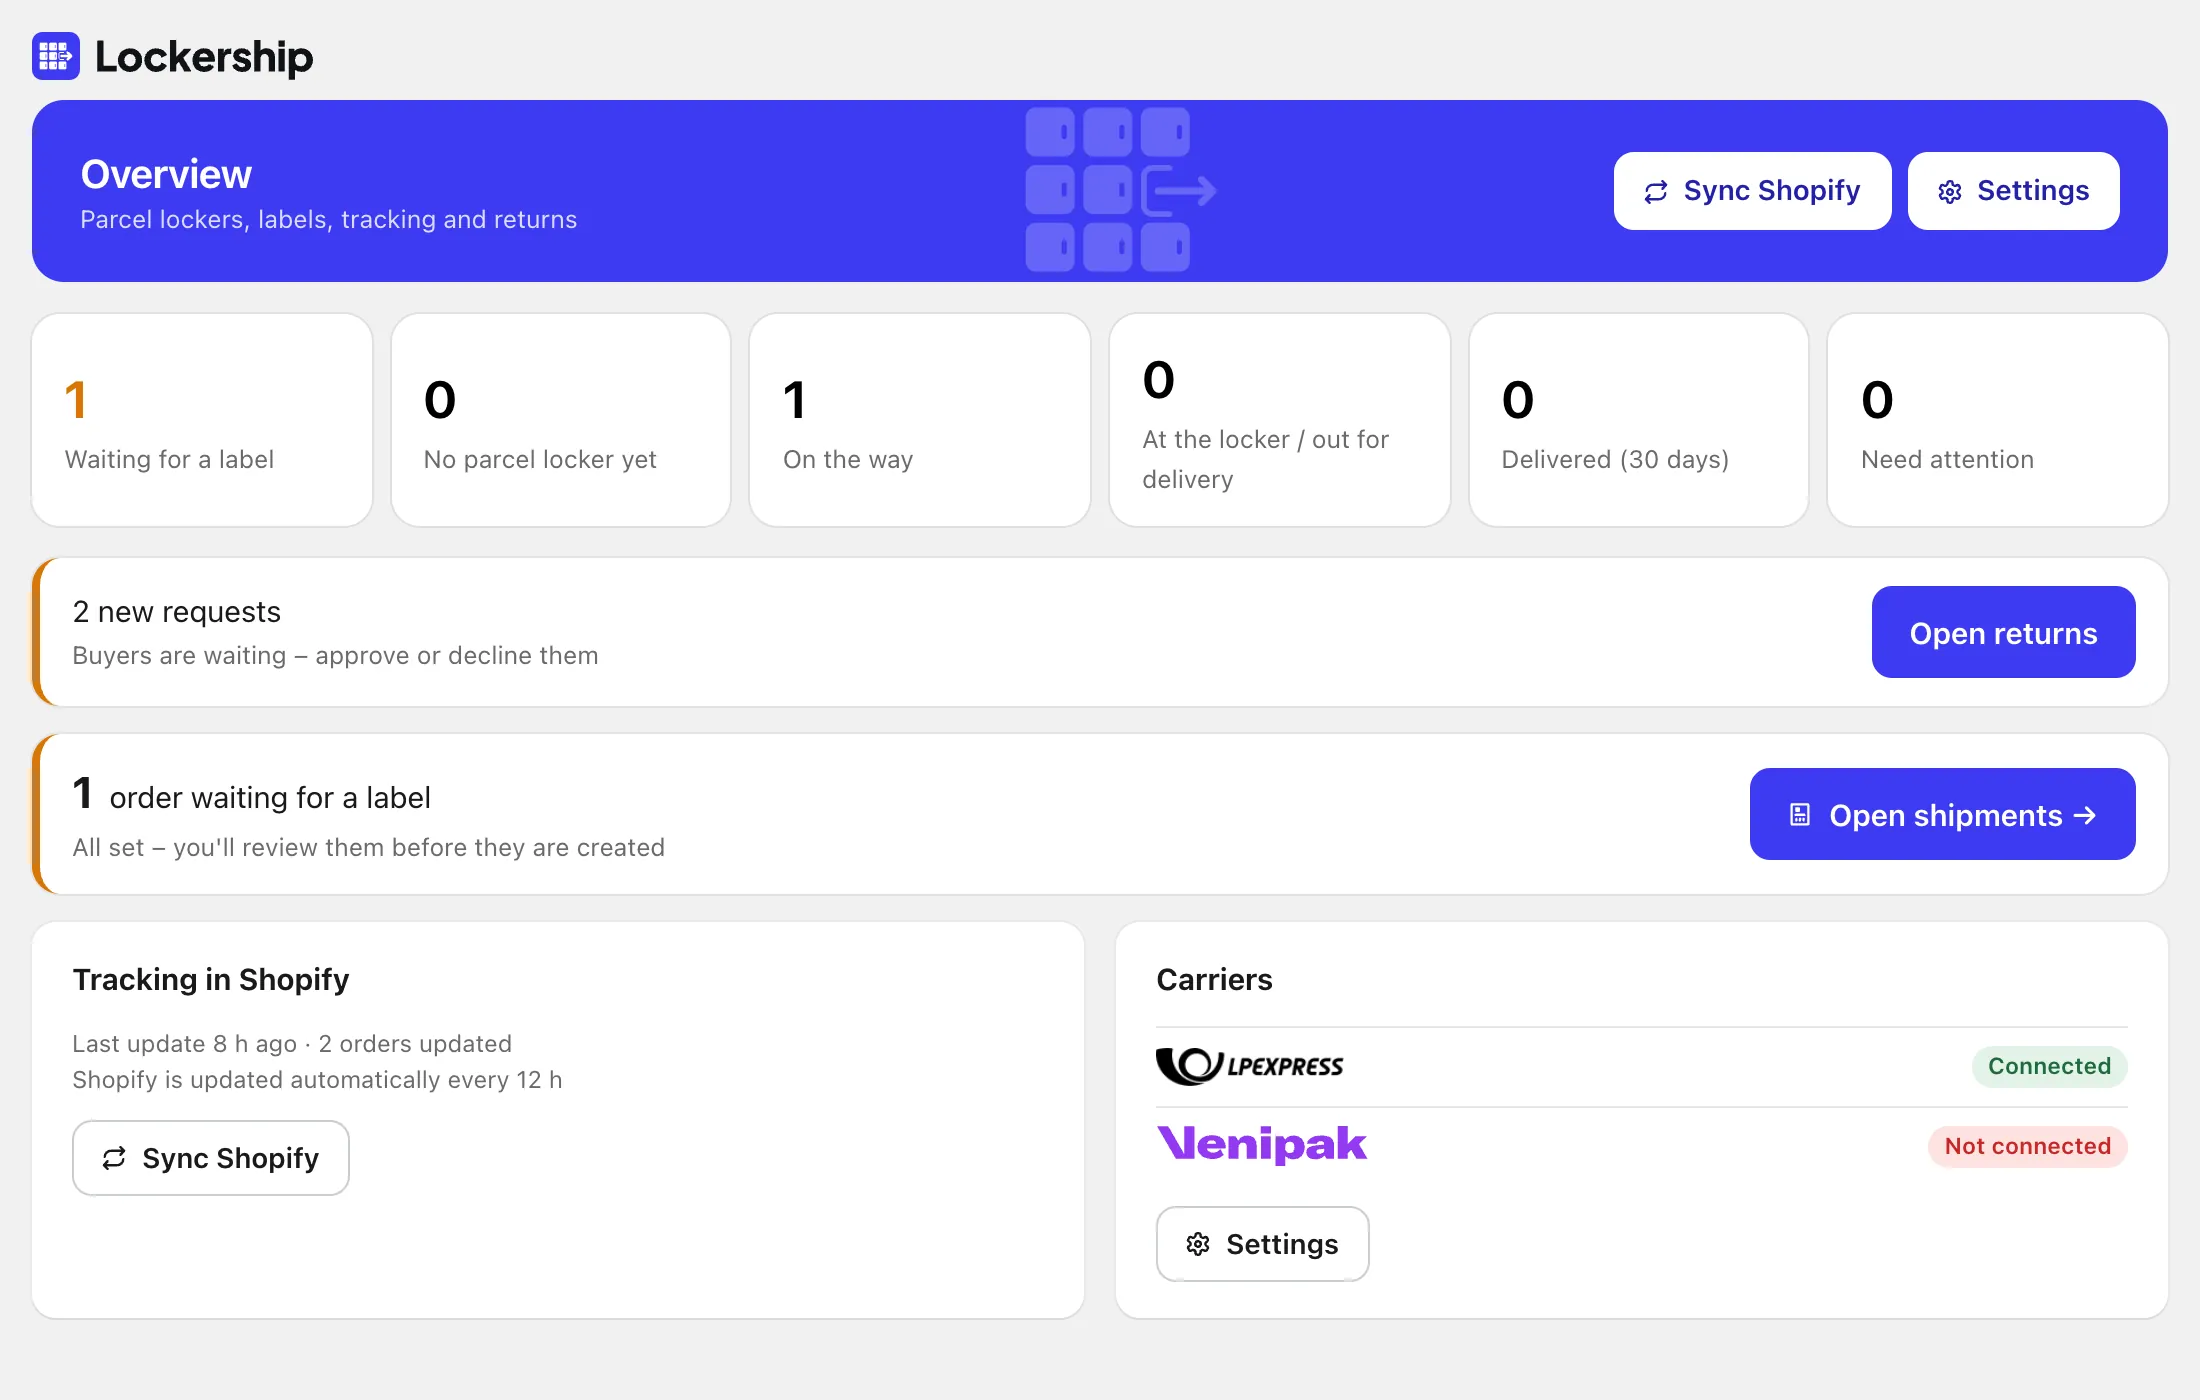
Task: Open the No parcel locker yet card
Action: (x=561, y=420)
